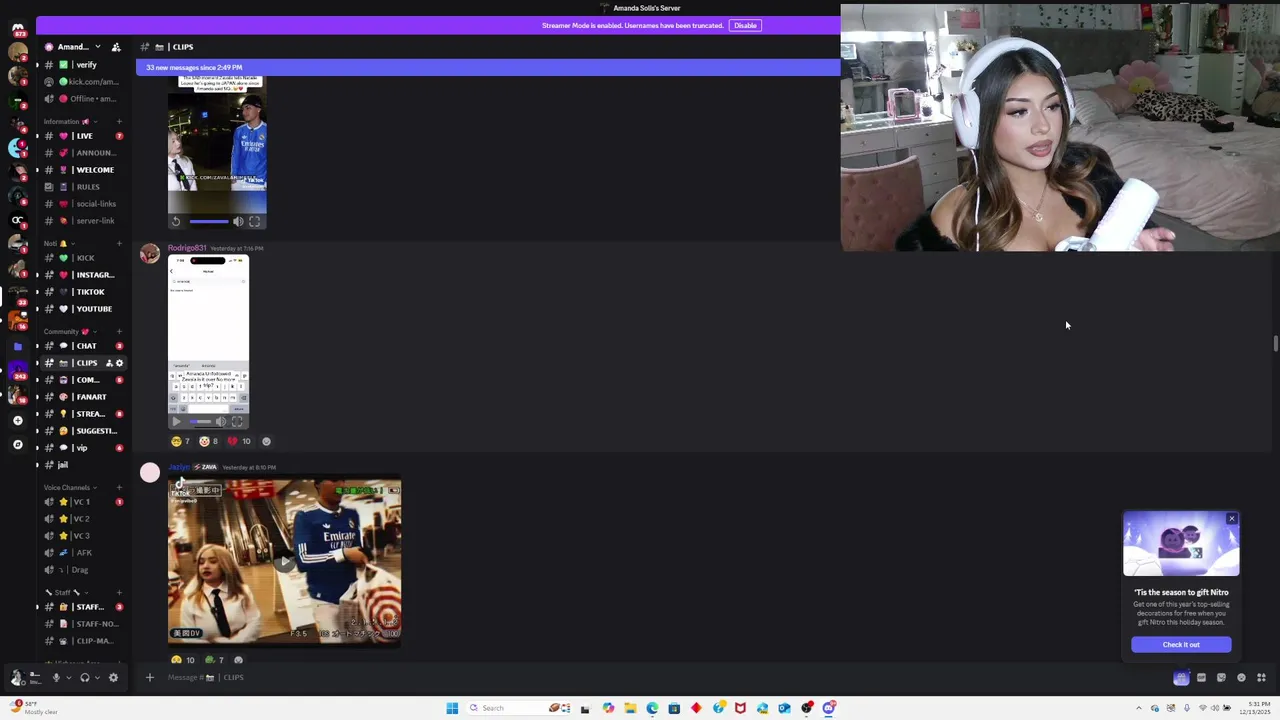Open the KICK notification channel

pyautogui.click(x=82, y=258)
